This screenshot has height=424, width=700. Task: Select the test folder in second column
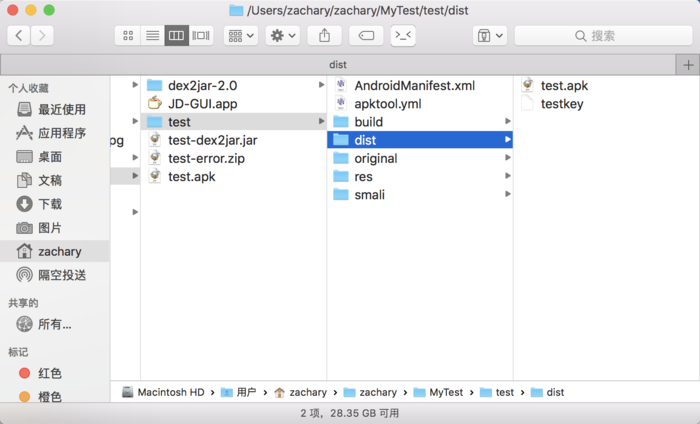pyautogui.click(x=233, y=122)
